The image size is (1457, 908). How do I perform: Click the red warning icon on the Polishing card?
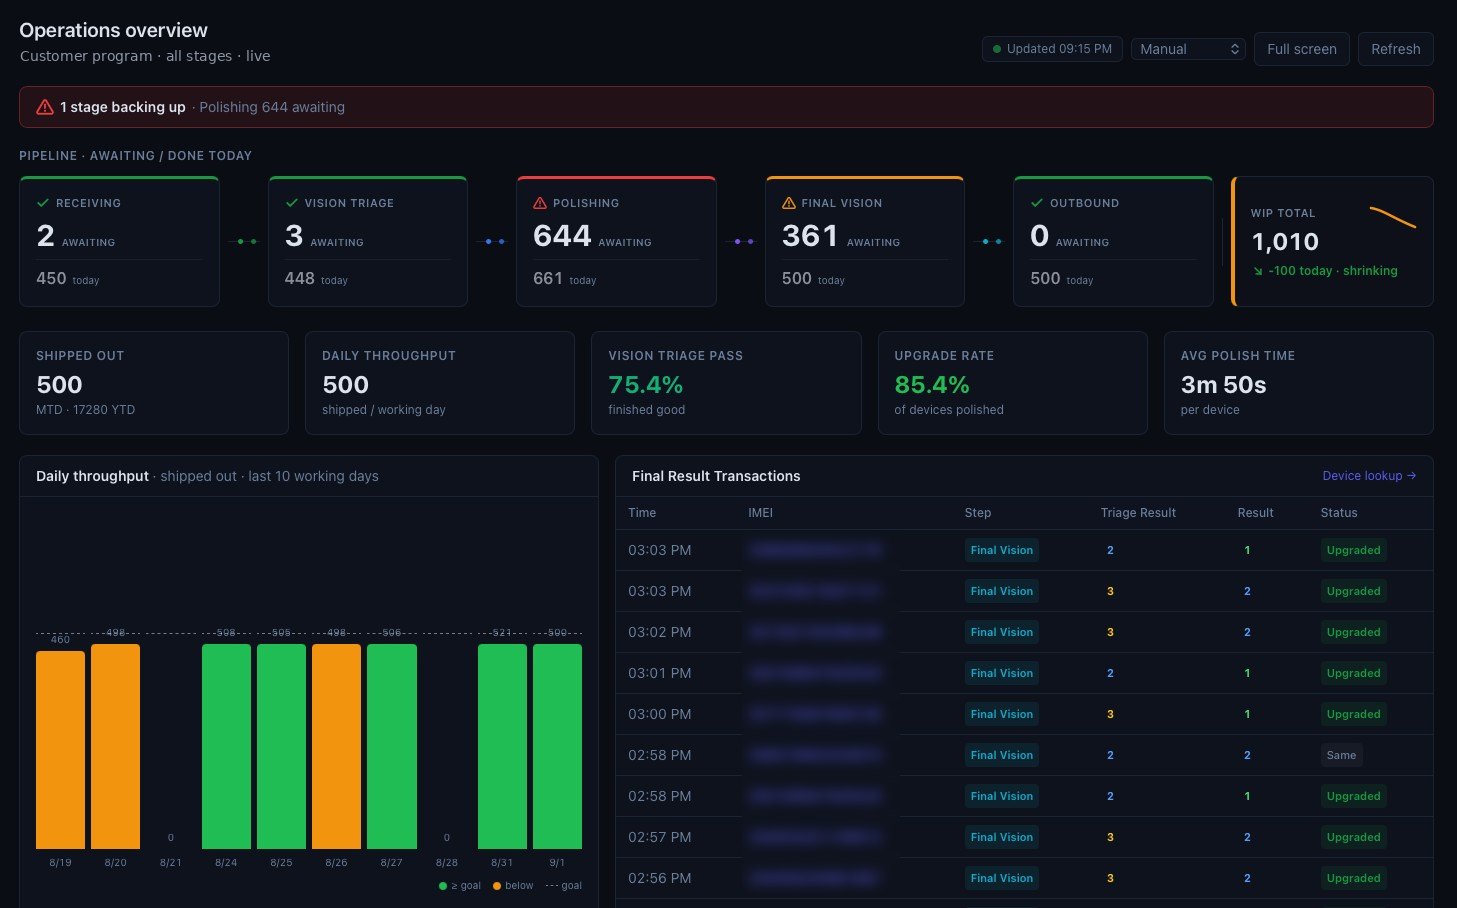540,203
